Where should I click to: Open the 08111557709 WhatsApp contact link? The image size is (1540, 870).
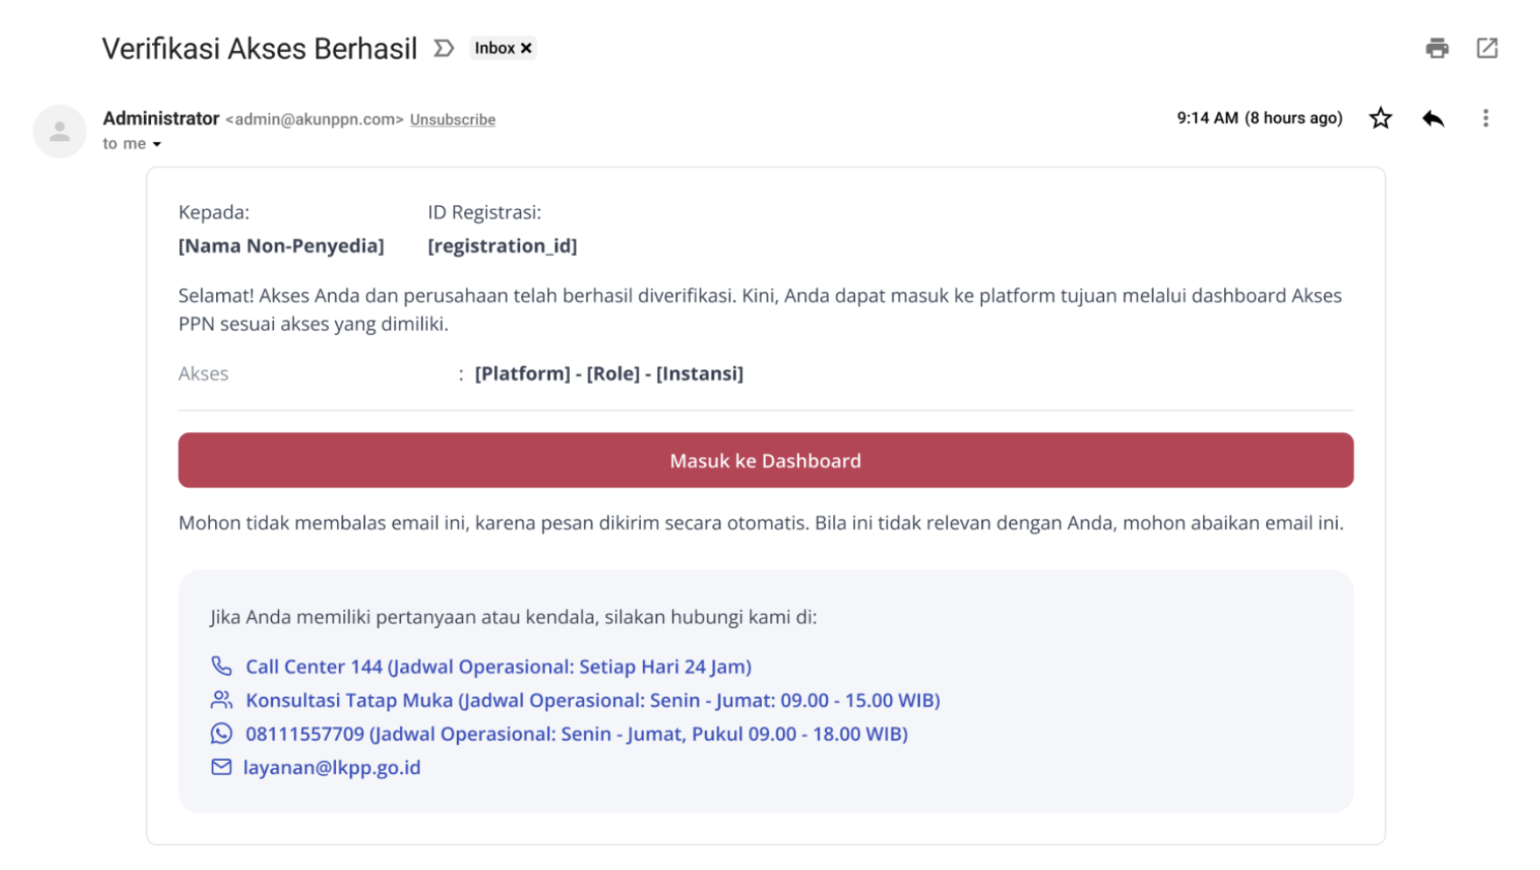(x=576, y=733)
